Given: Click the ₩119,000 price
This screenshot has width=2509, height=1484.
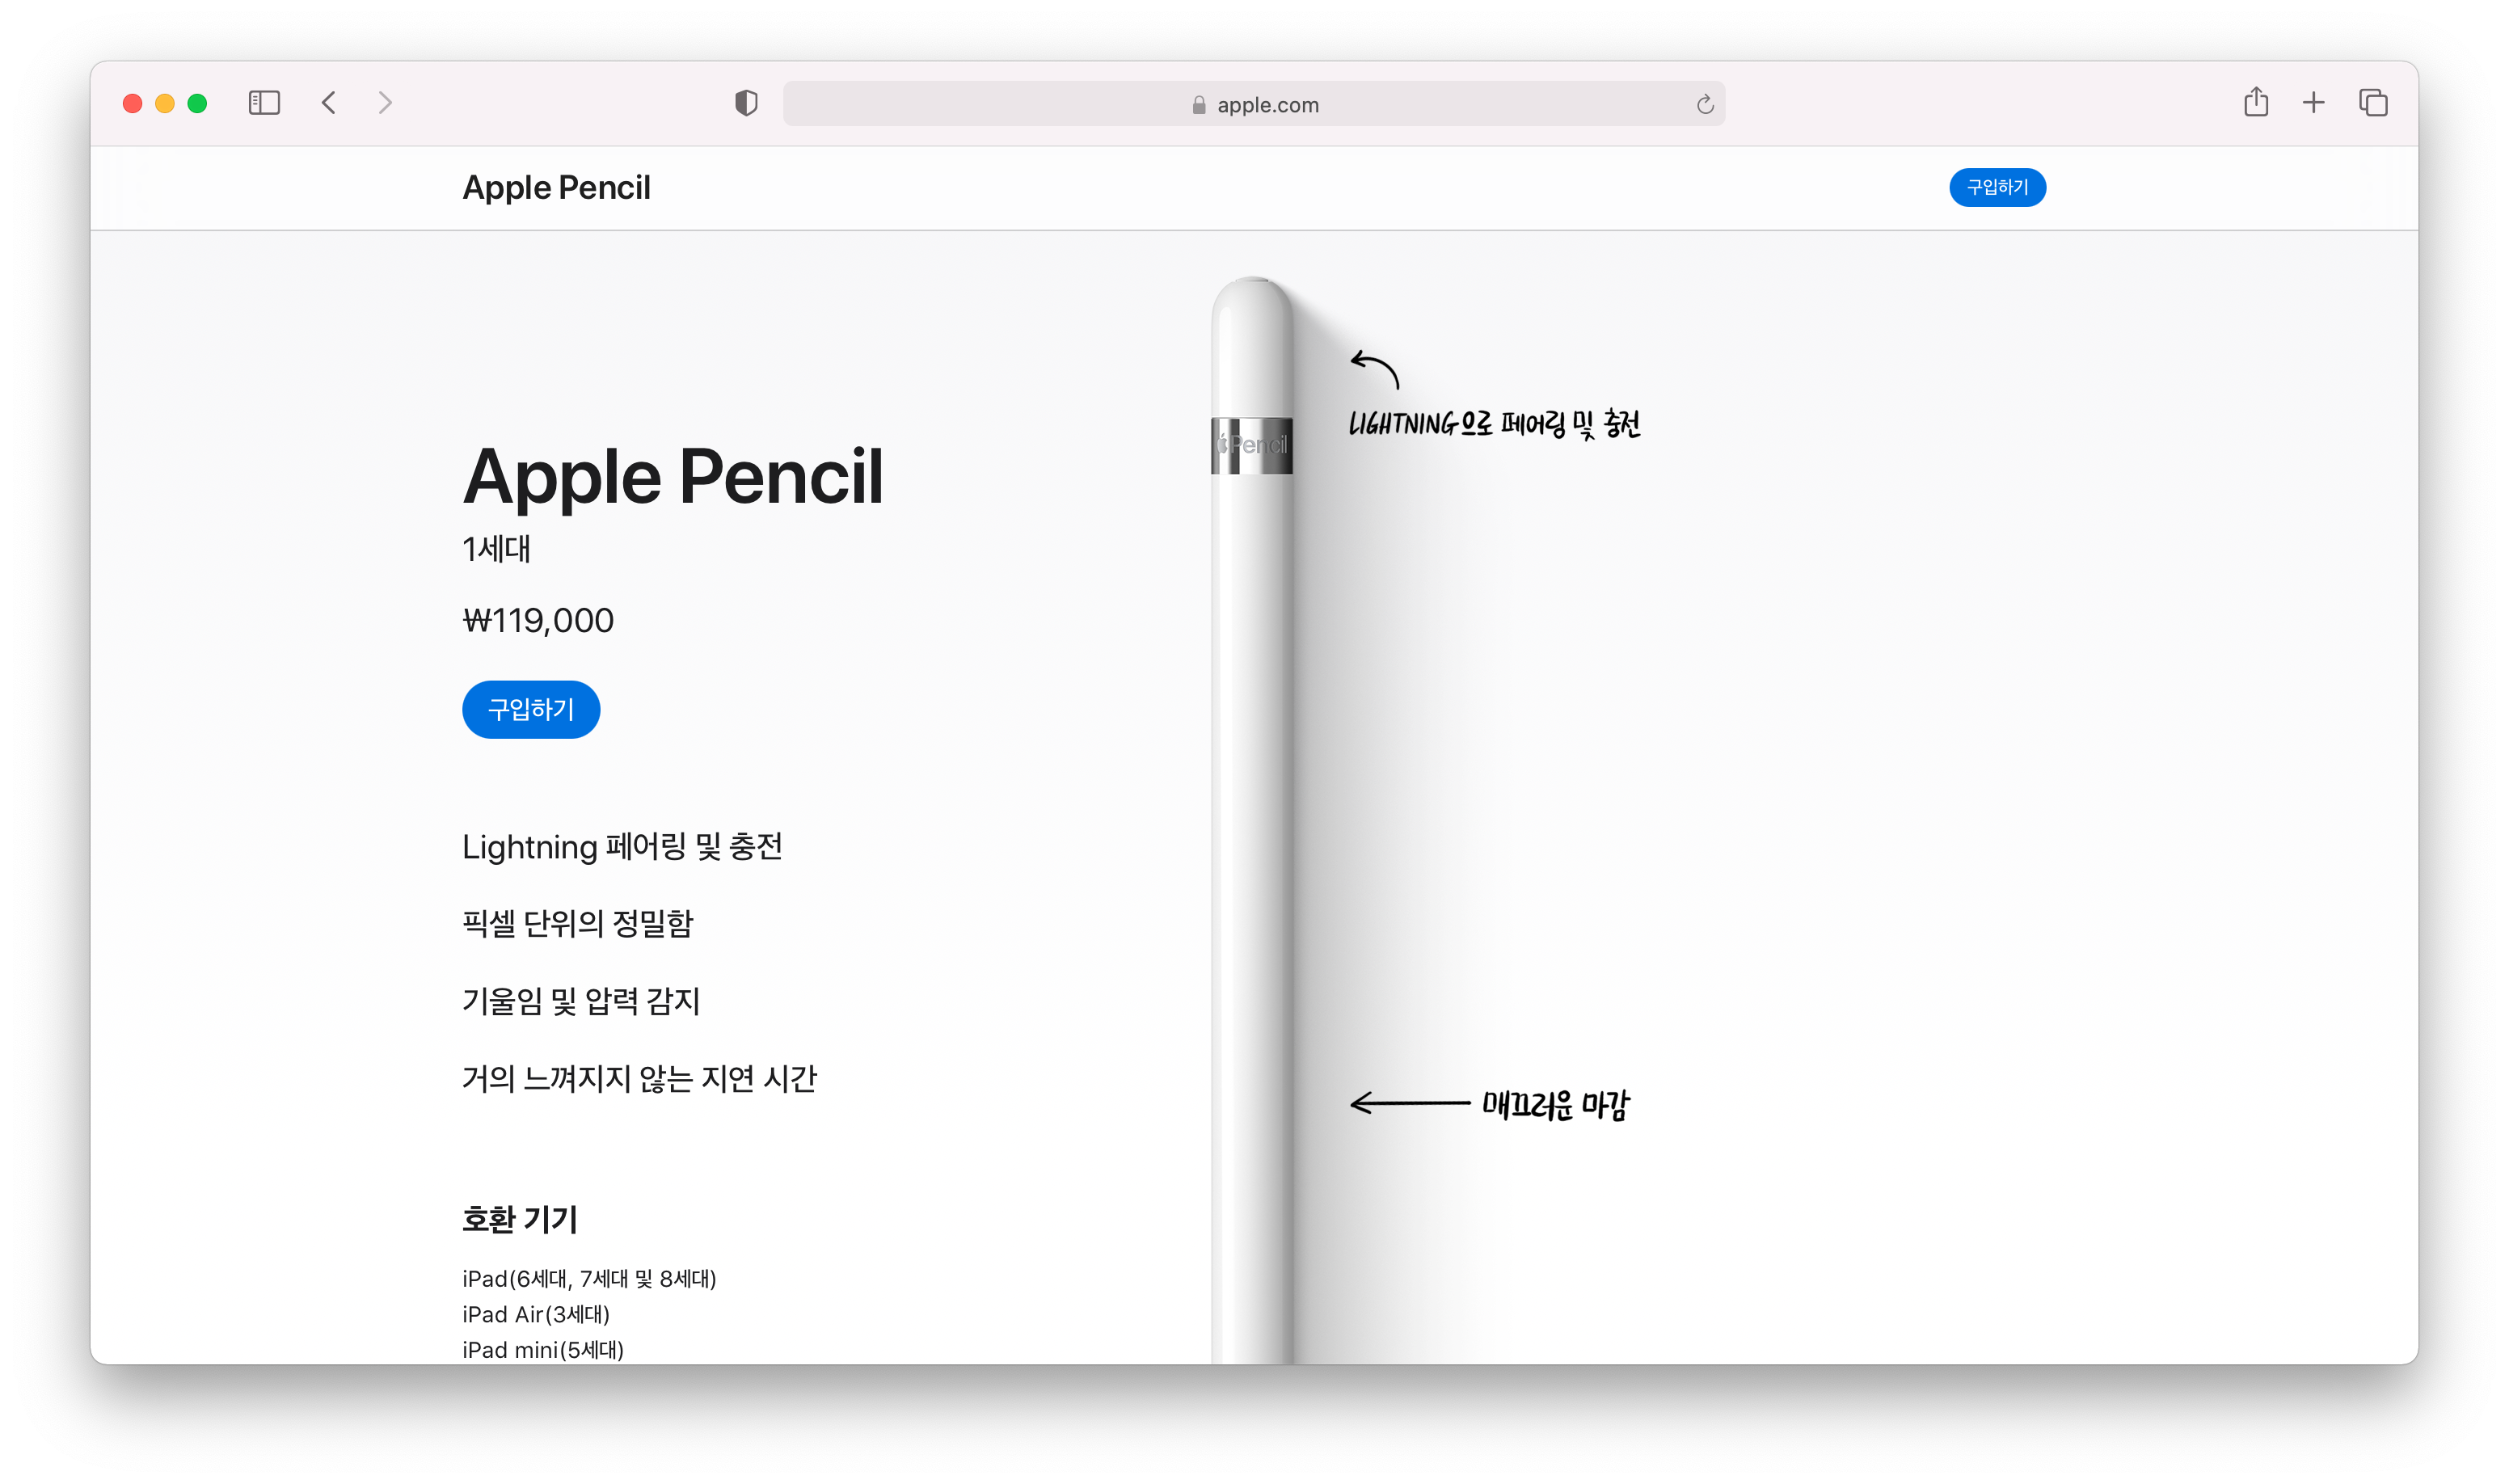Looking at the screenshot, I should point(538,621).
